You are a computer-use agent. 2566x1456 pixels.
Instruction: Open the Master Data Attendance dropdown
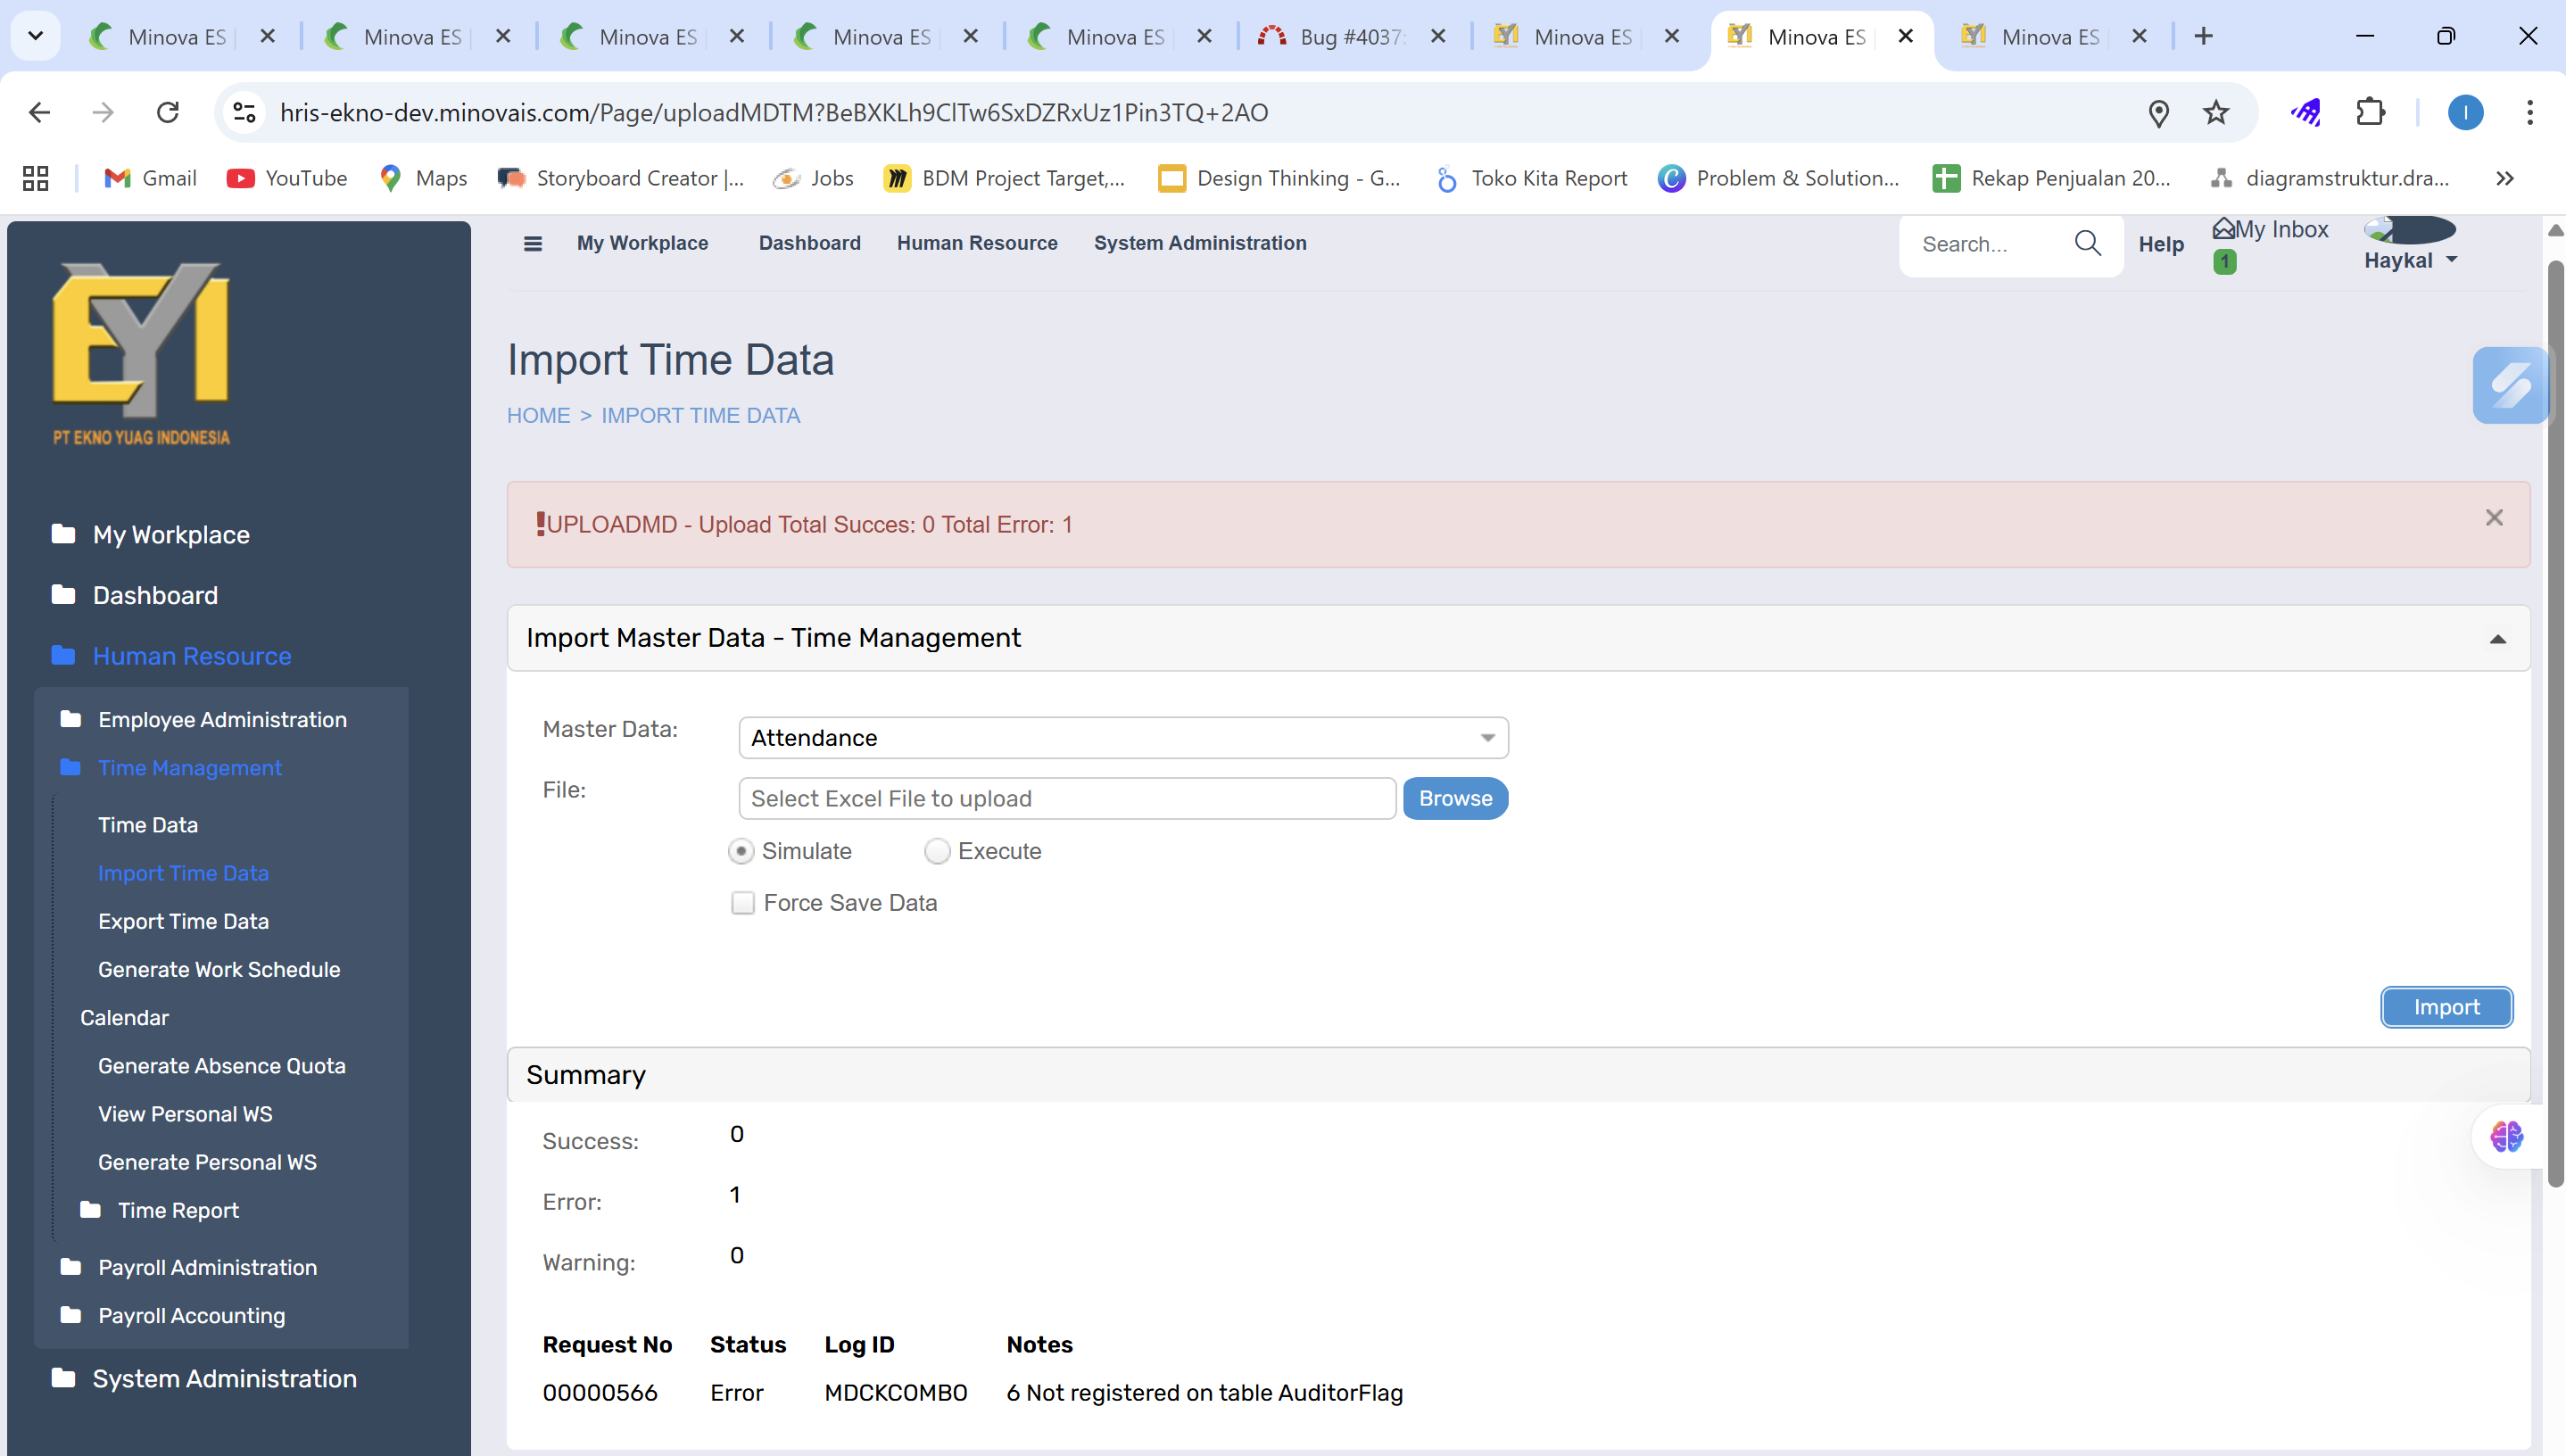click(x=1122, y=738)
